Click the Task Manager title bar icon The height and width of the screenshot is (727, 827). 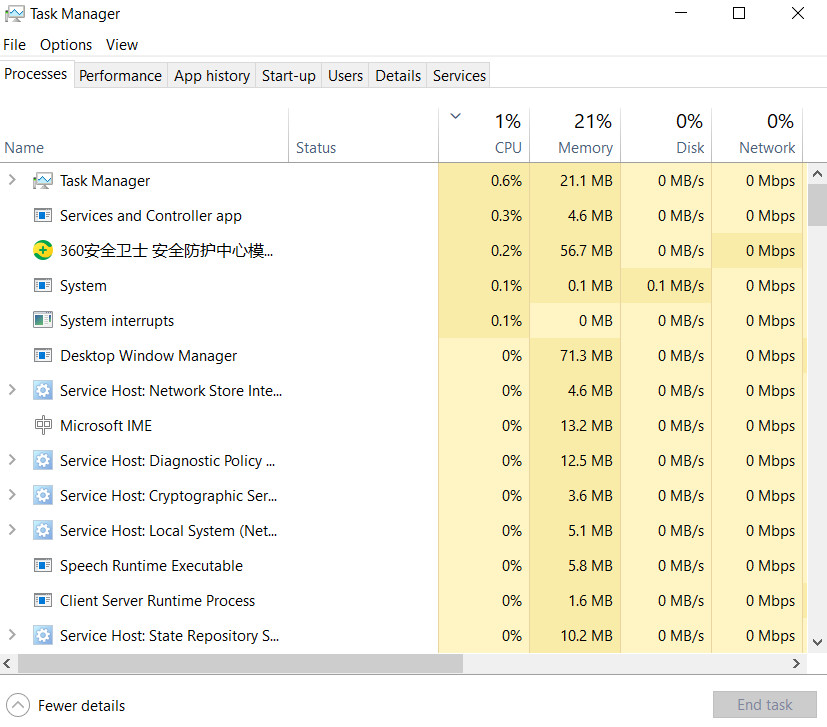(x=14, y=14)
